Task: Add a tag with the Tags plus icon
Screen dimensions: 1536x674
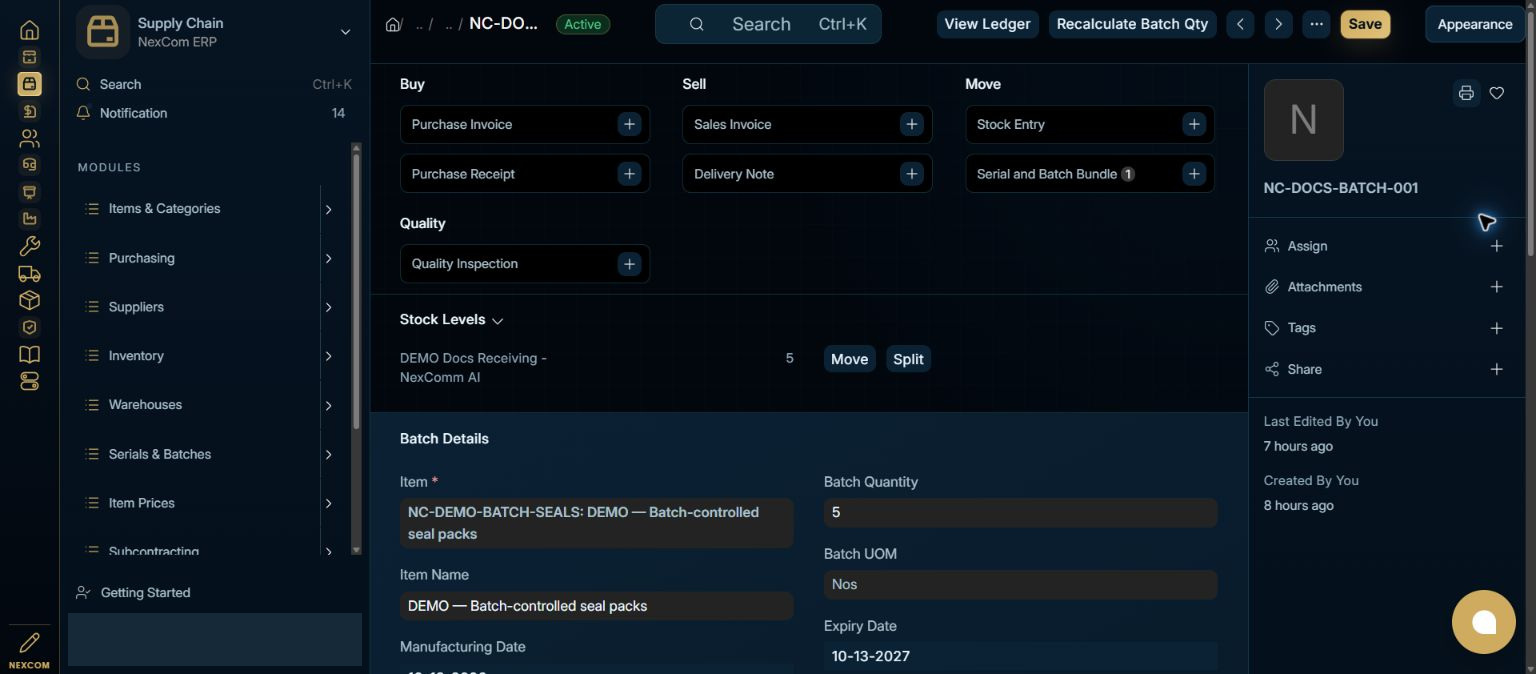Action: coord(1496,328)
